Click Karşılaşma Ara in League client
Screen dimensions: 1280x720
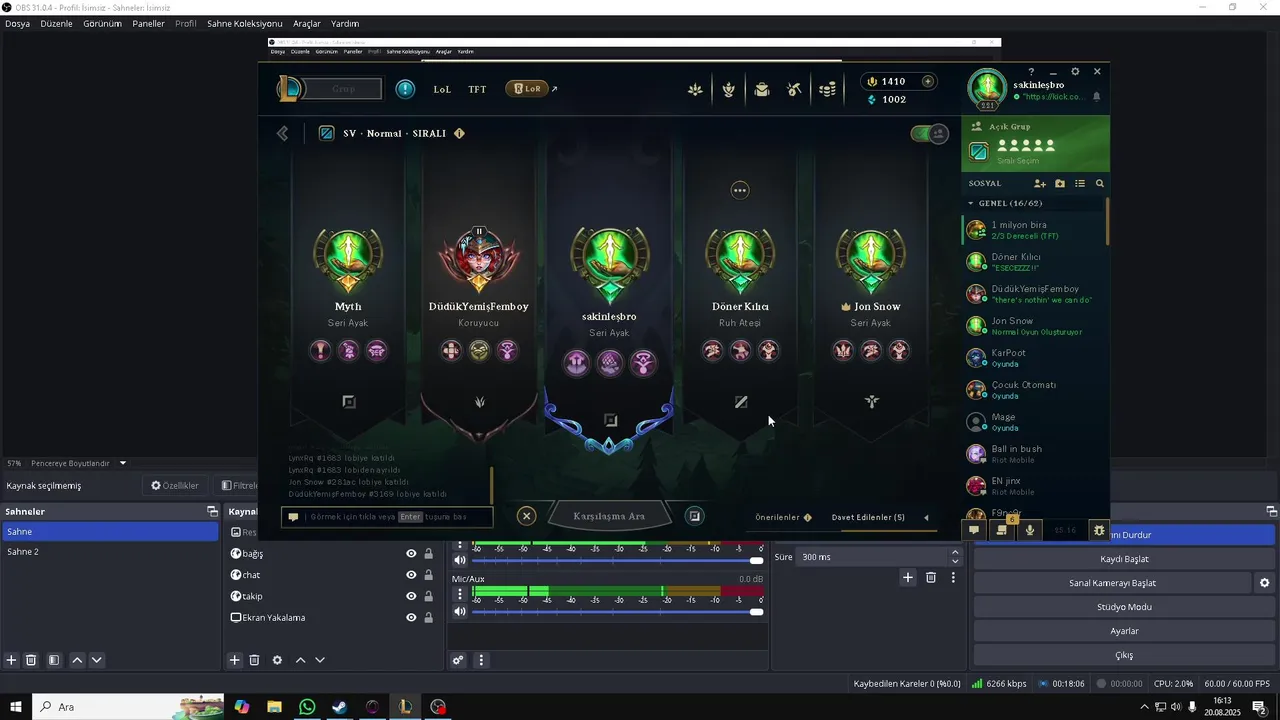(x=608, y=516)
